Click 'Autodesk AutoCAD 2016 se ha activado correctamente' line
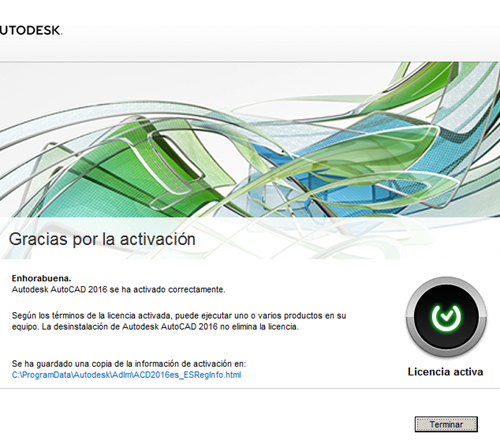This screenshot has height=441, width=500. coord(118,290)
